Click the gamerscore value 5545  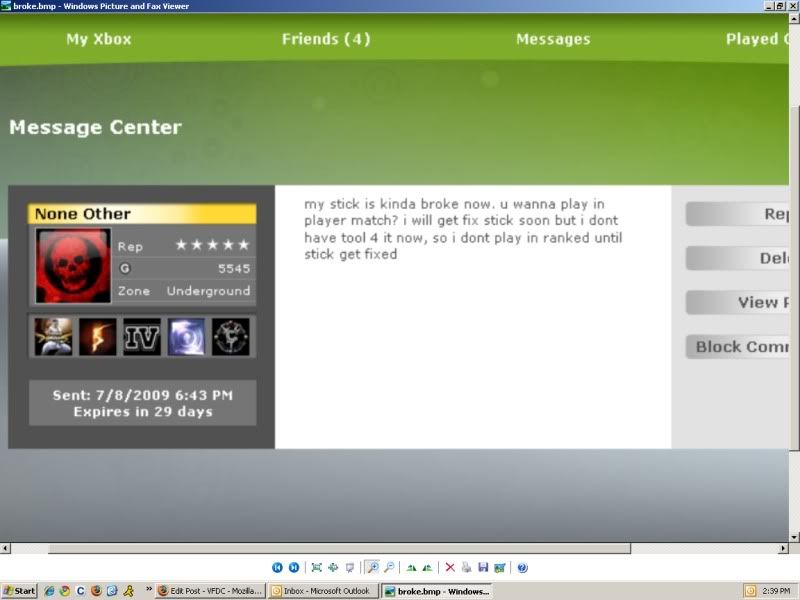click(x=234, y=269)
